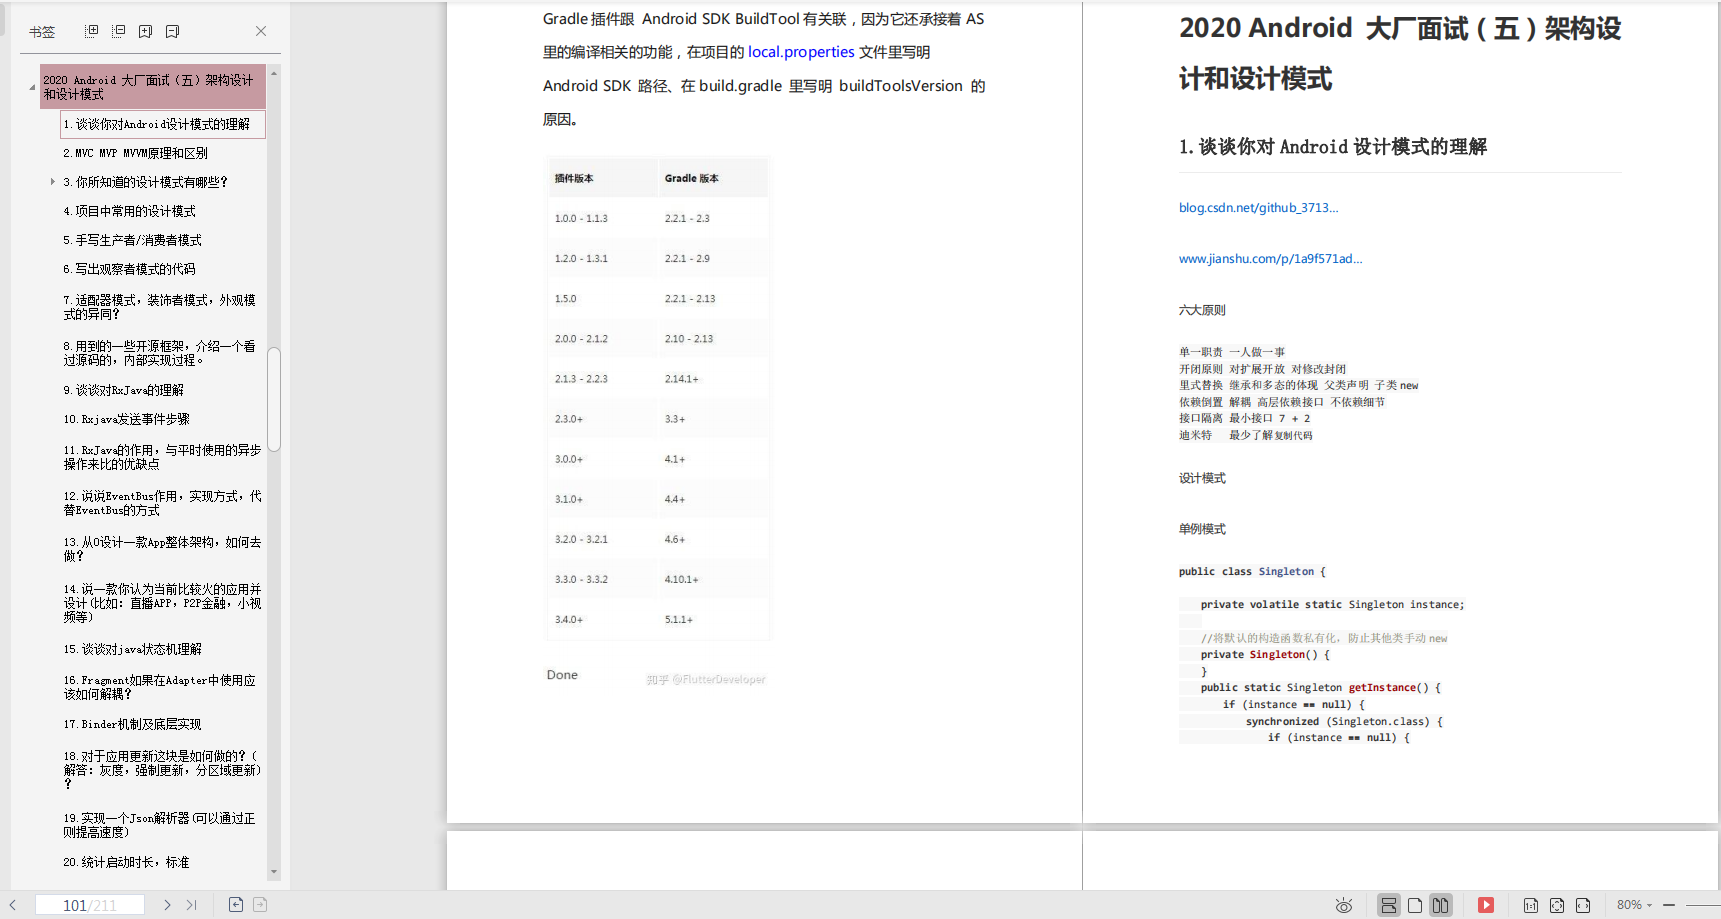
Task: Switch to continuous scroll view
Action: [x=1389, y=905]
